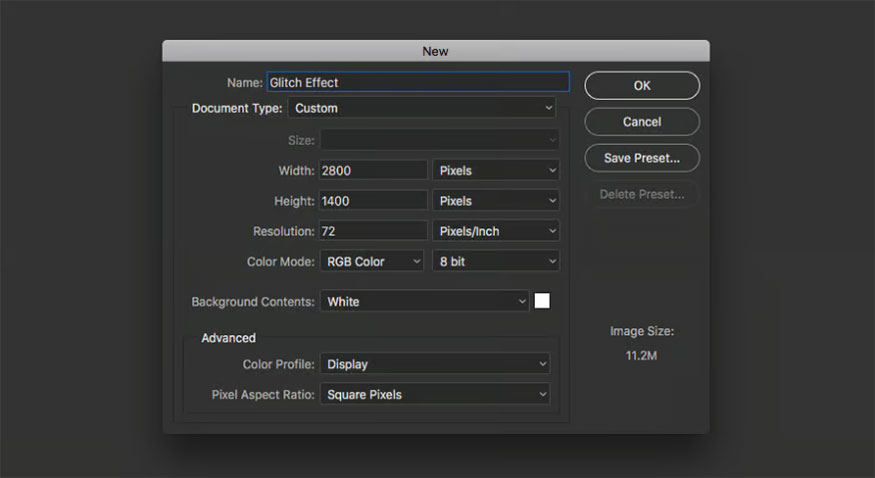This screenshot has width=875, height=478.
Task: Expand the Pixel Aspect Ratio dropdown
Action: tap(435, 395)
